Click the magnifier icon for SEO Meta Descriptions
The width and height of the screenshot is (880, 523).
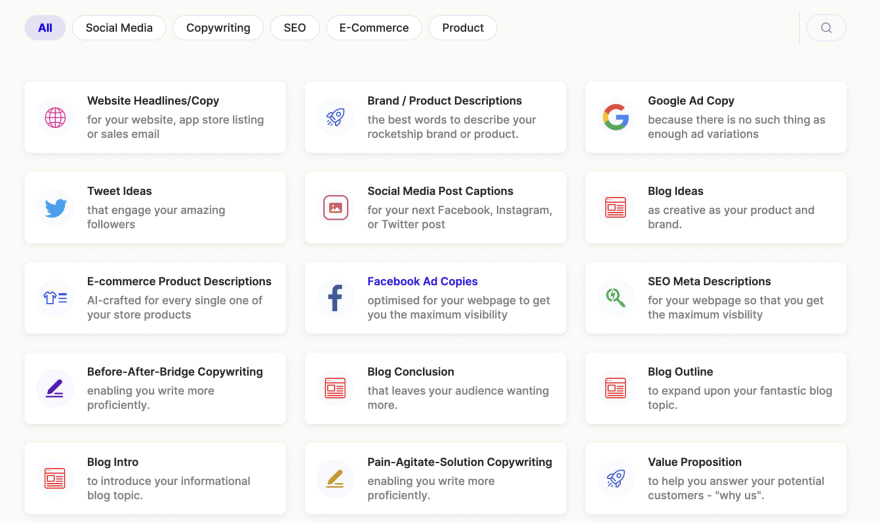[x=616, y=297]
